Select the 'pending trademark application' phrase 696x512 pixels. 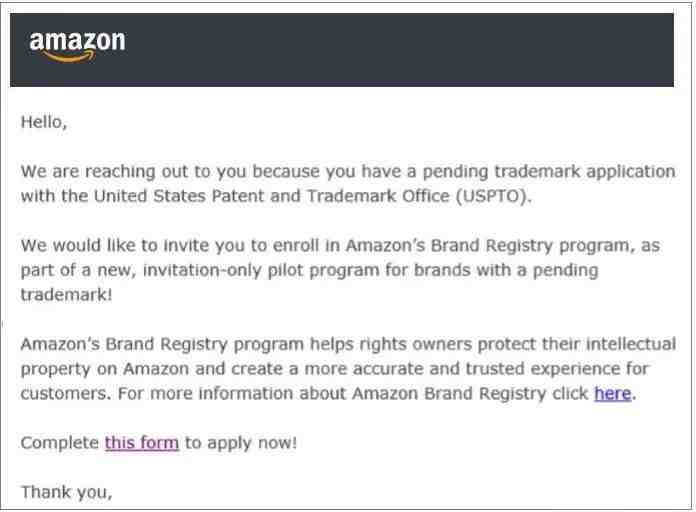pyautogui.click(x=549, y=172)
